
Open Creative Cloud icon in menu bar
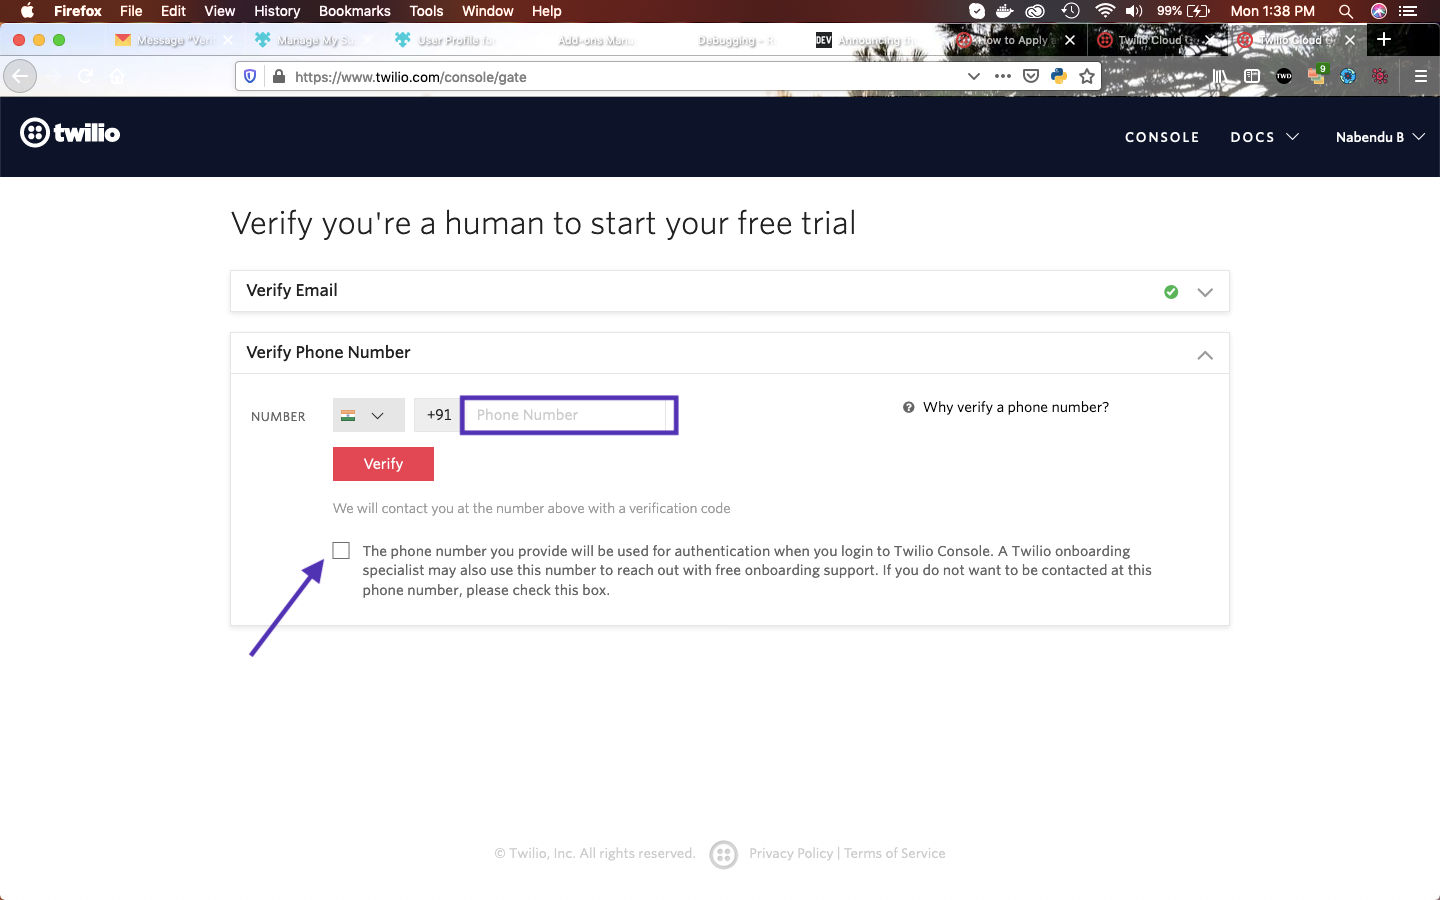pyautogui.click(x=1035, y=11)
